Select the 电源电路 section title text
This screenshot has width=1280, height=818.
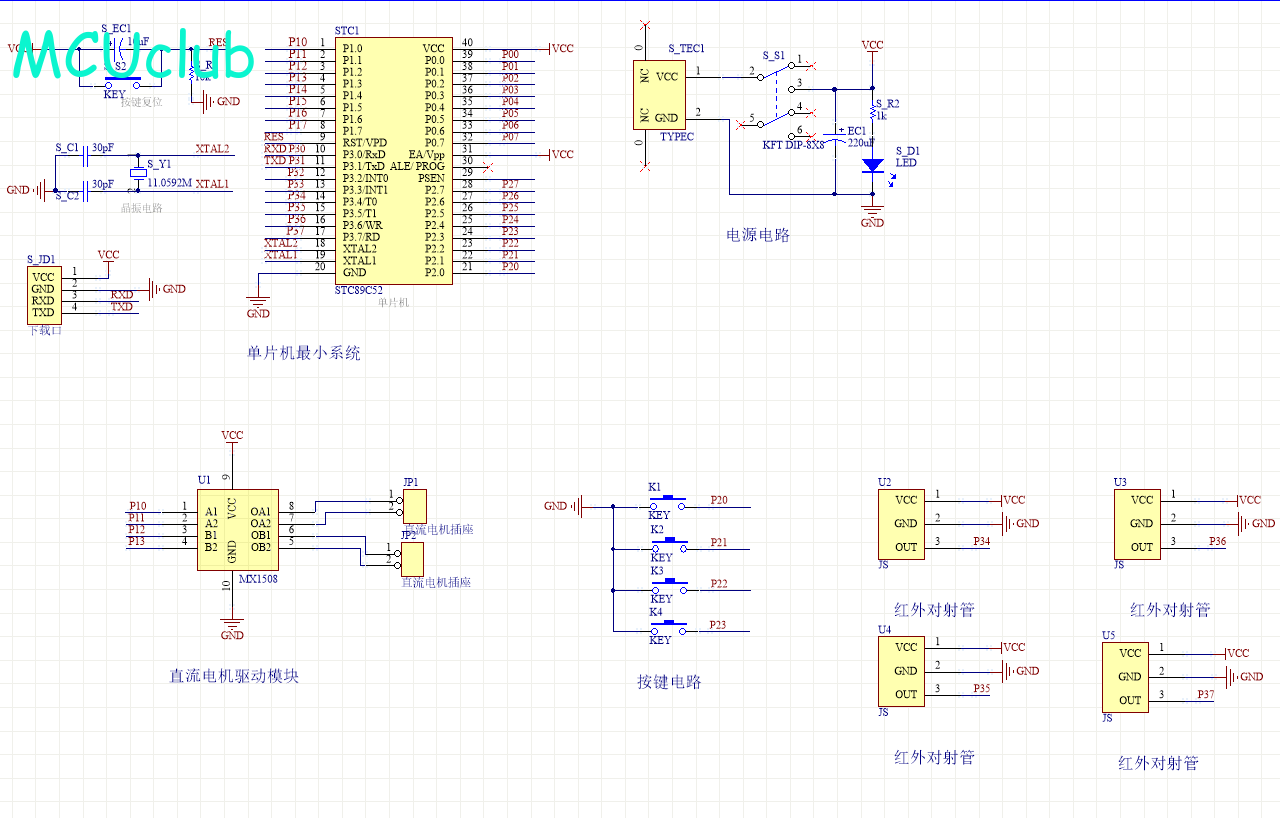pos(758,236)
